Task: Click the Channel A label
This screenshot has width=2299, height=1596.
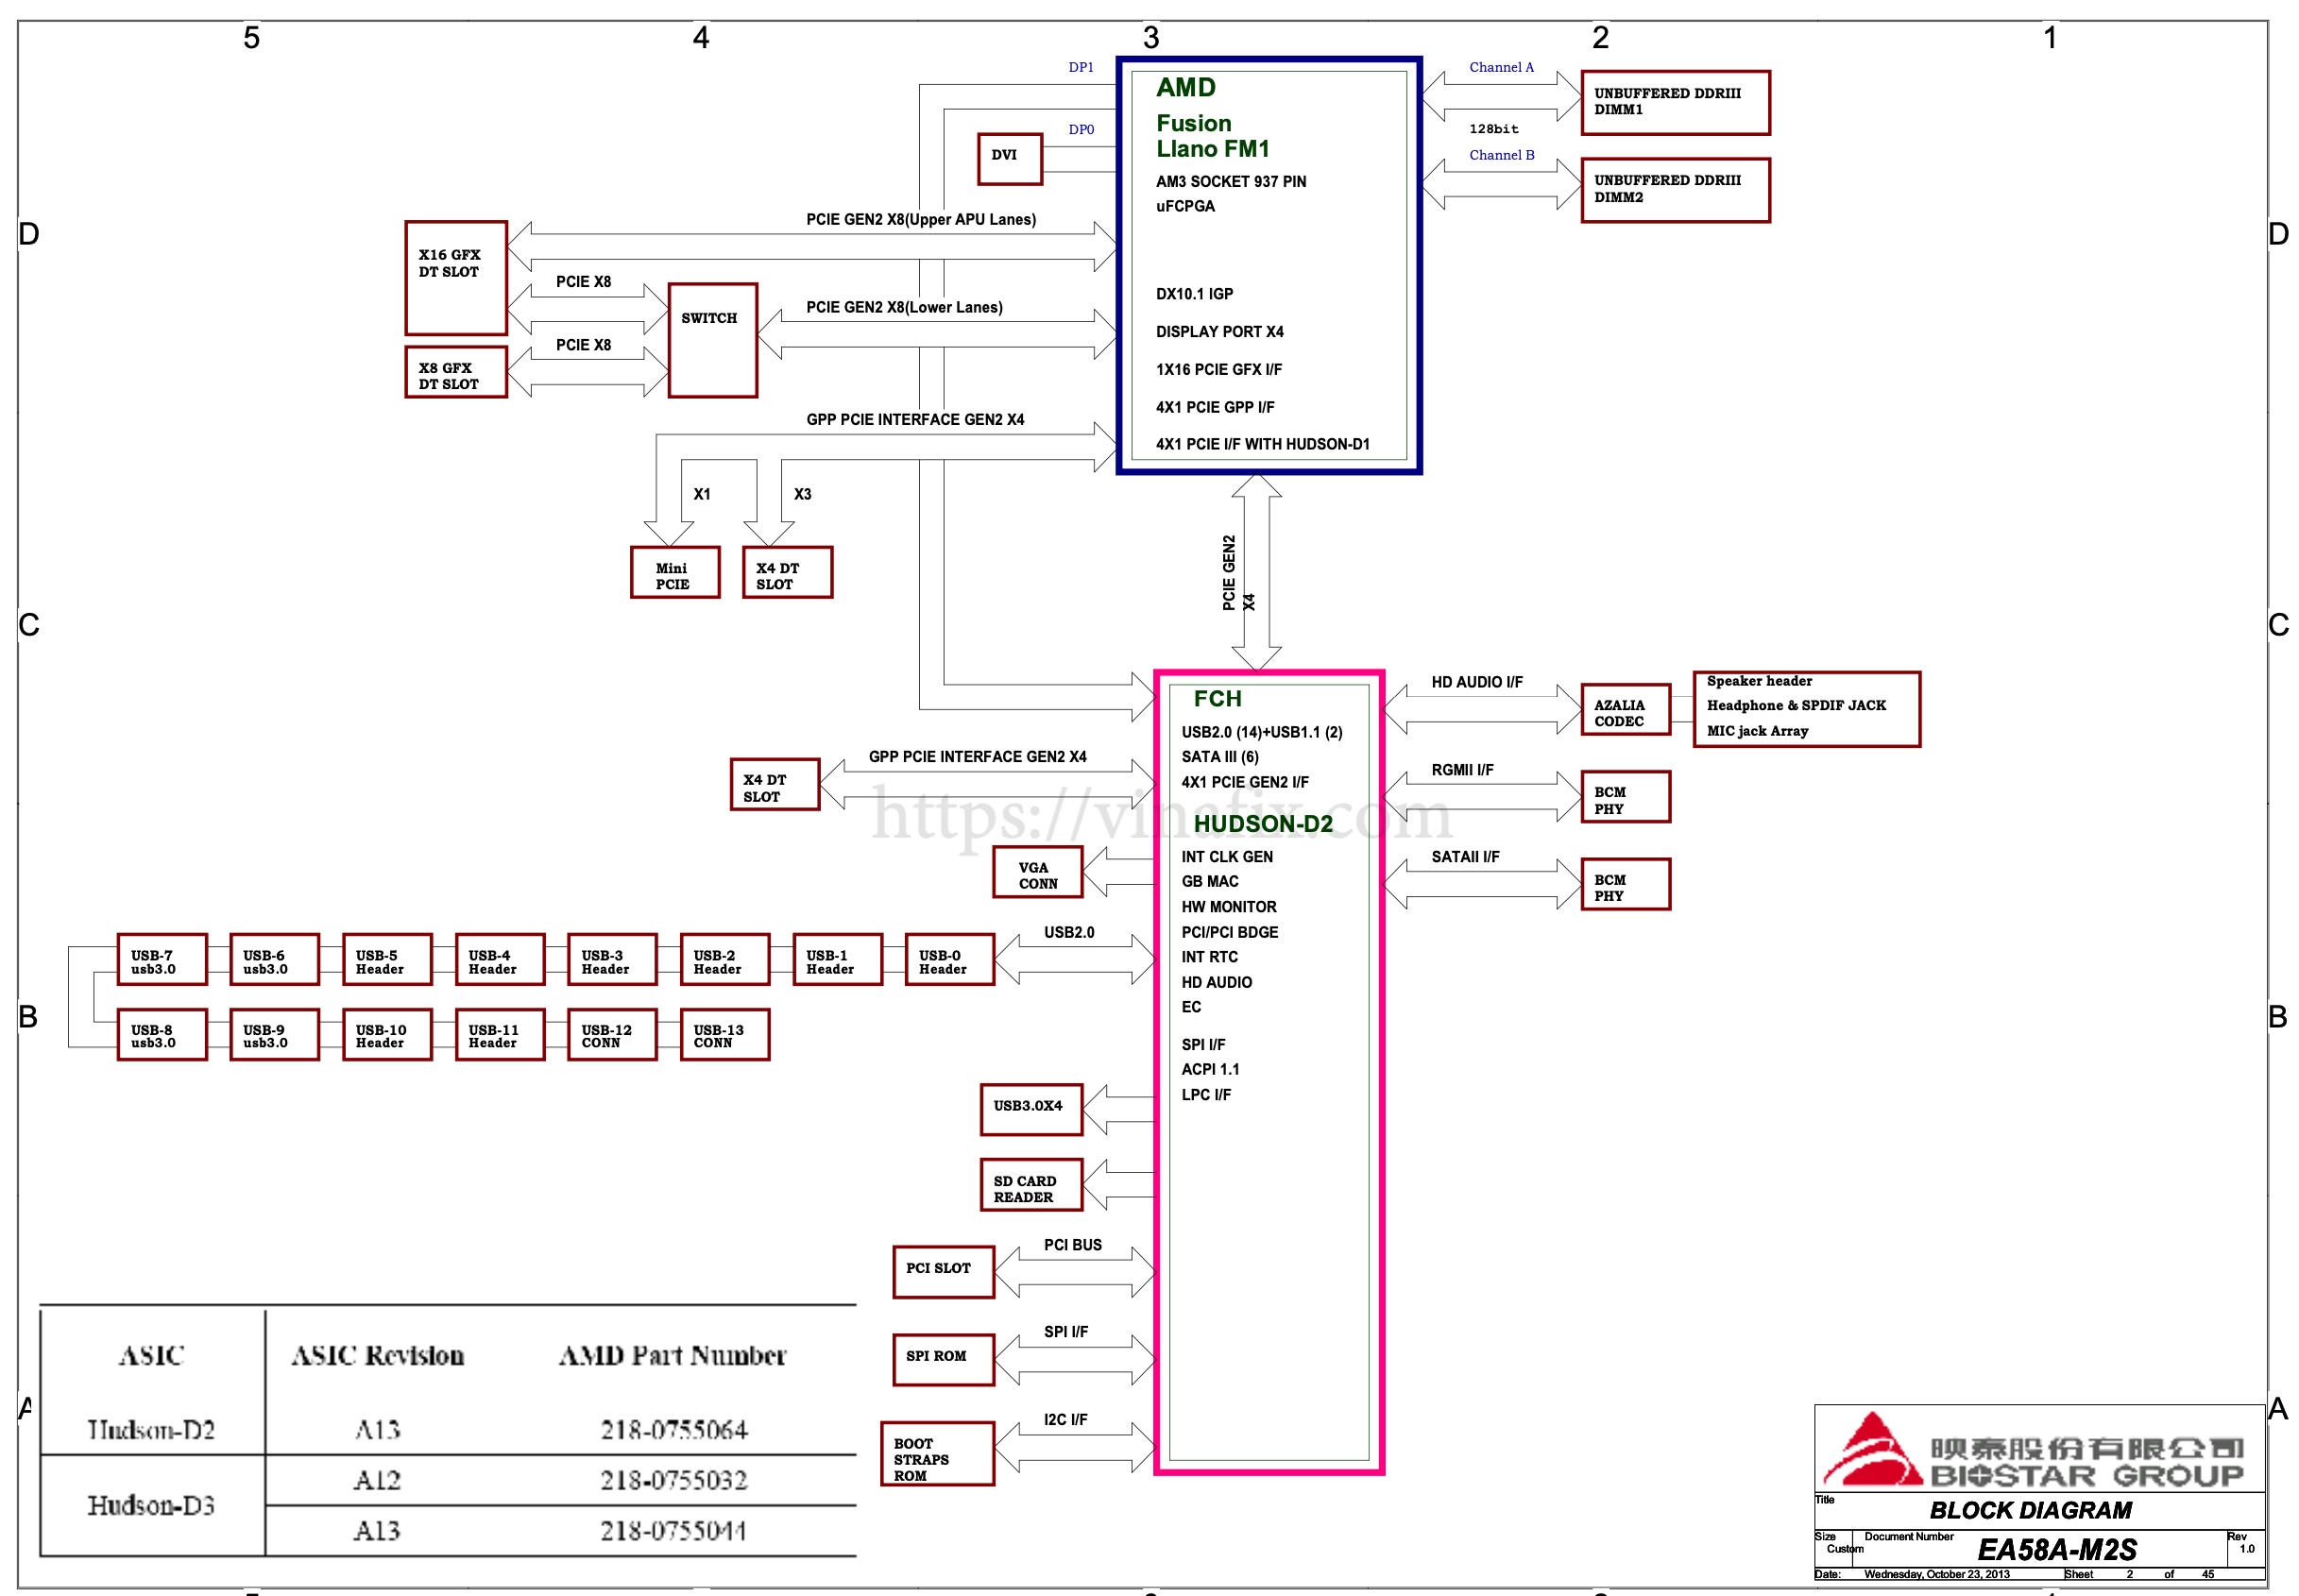Action: click(1500, 67)
